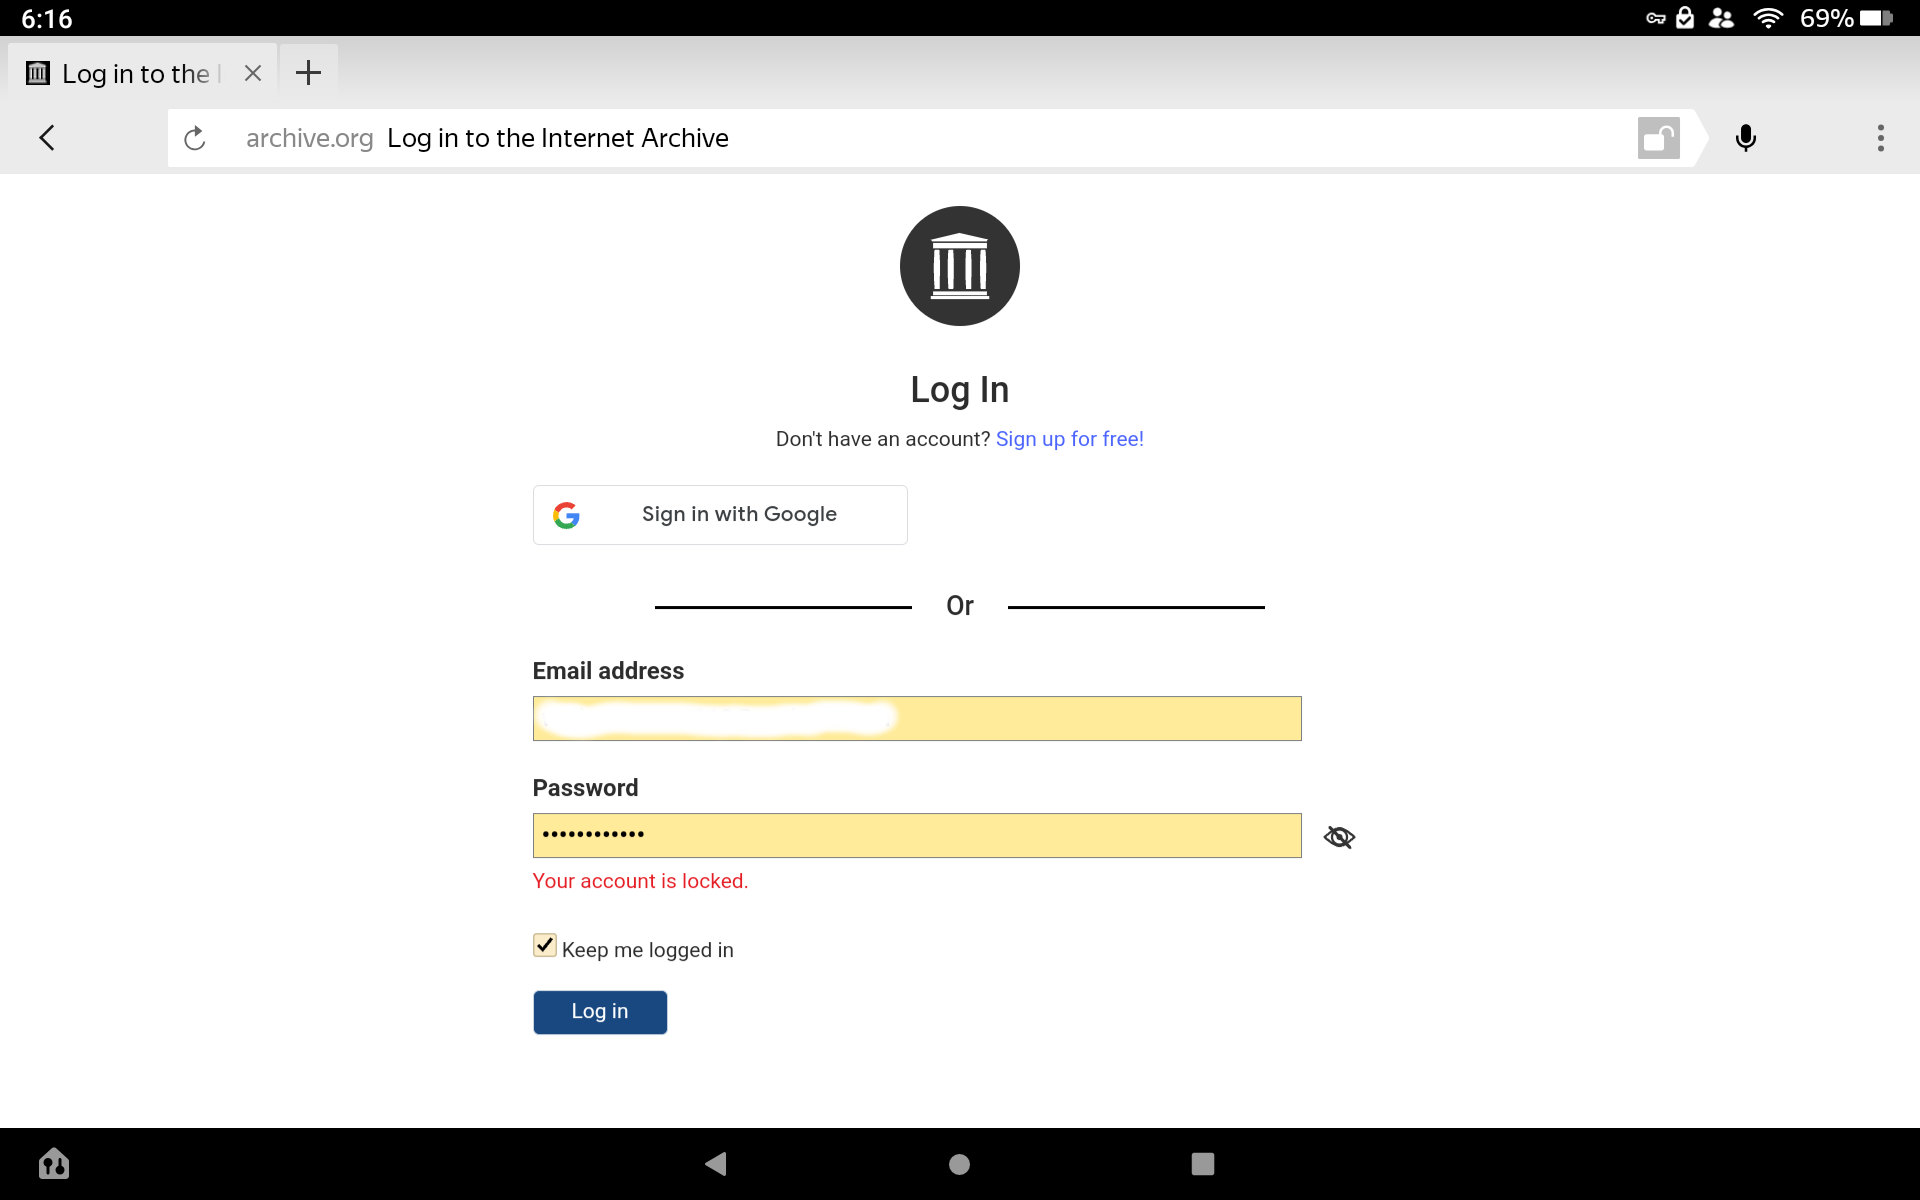Click the 'Your account is locked.' message

pyautogui.click(x=640, y=881)
